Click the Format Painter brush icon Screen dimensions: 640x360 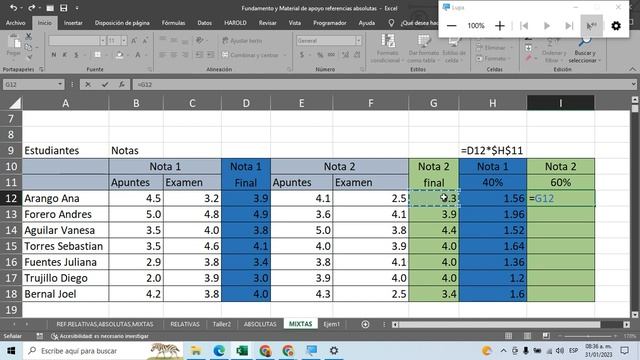coord(29,57)
